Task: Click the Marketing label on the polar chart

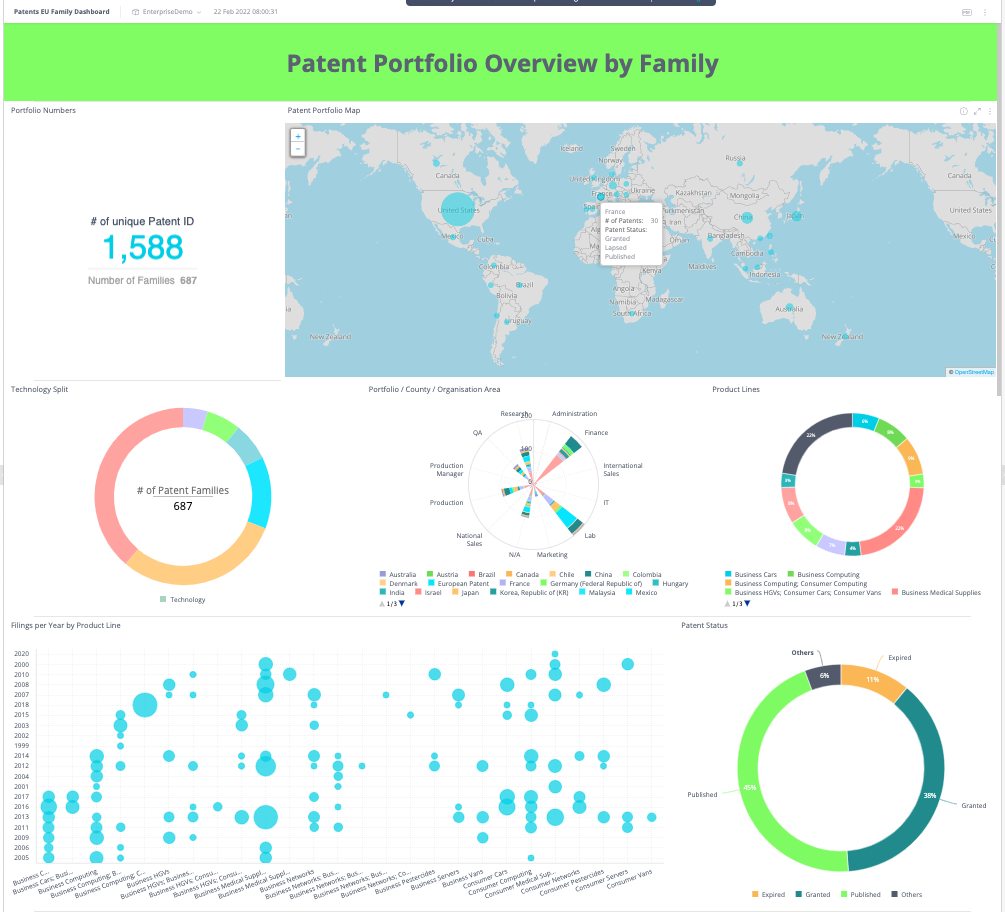Action: coord(552,554)
